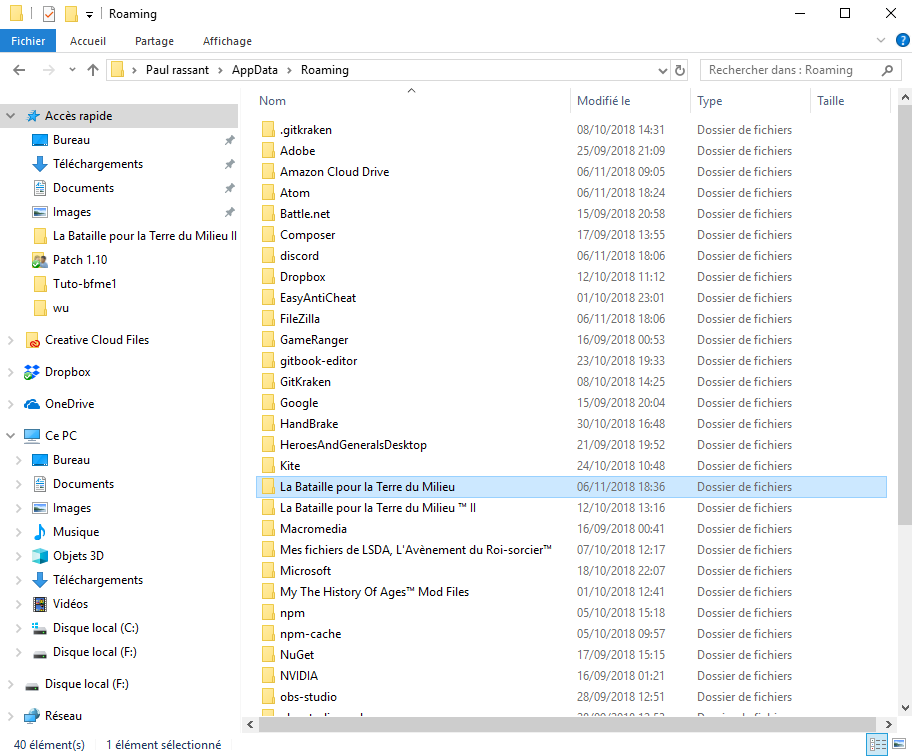Click the FileZilla folder icon

coord(268,318)
